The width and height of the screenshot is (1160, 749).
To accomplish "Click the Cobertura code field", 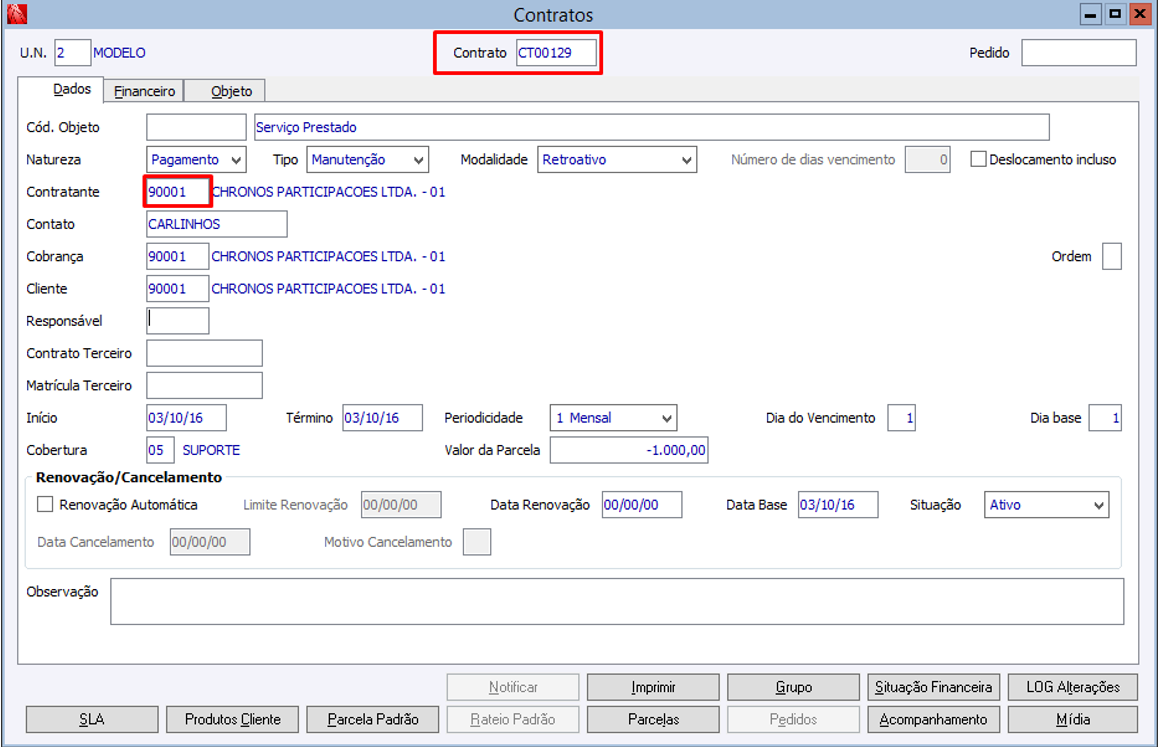I will (x=161, y=450).
